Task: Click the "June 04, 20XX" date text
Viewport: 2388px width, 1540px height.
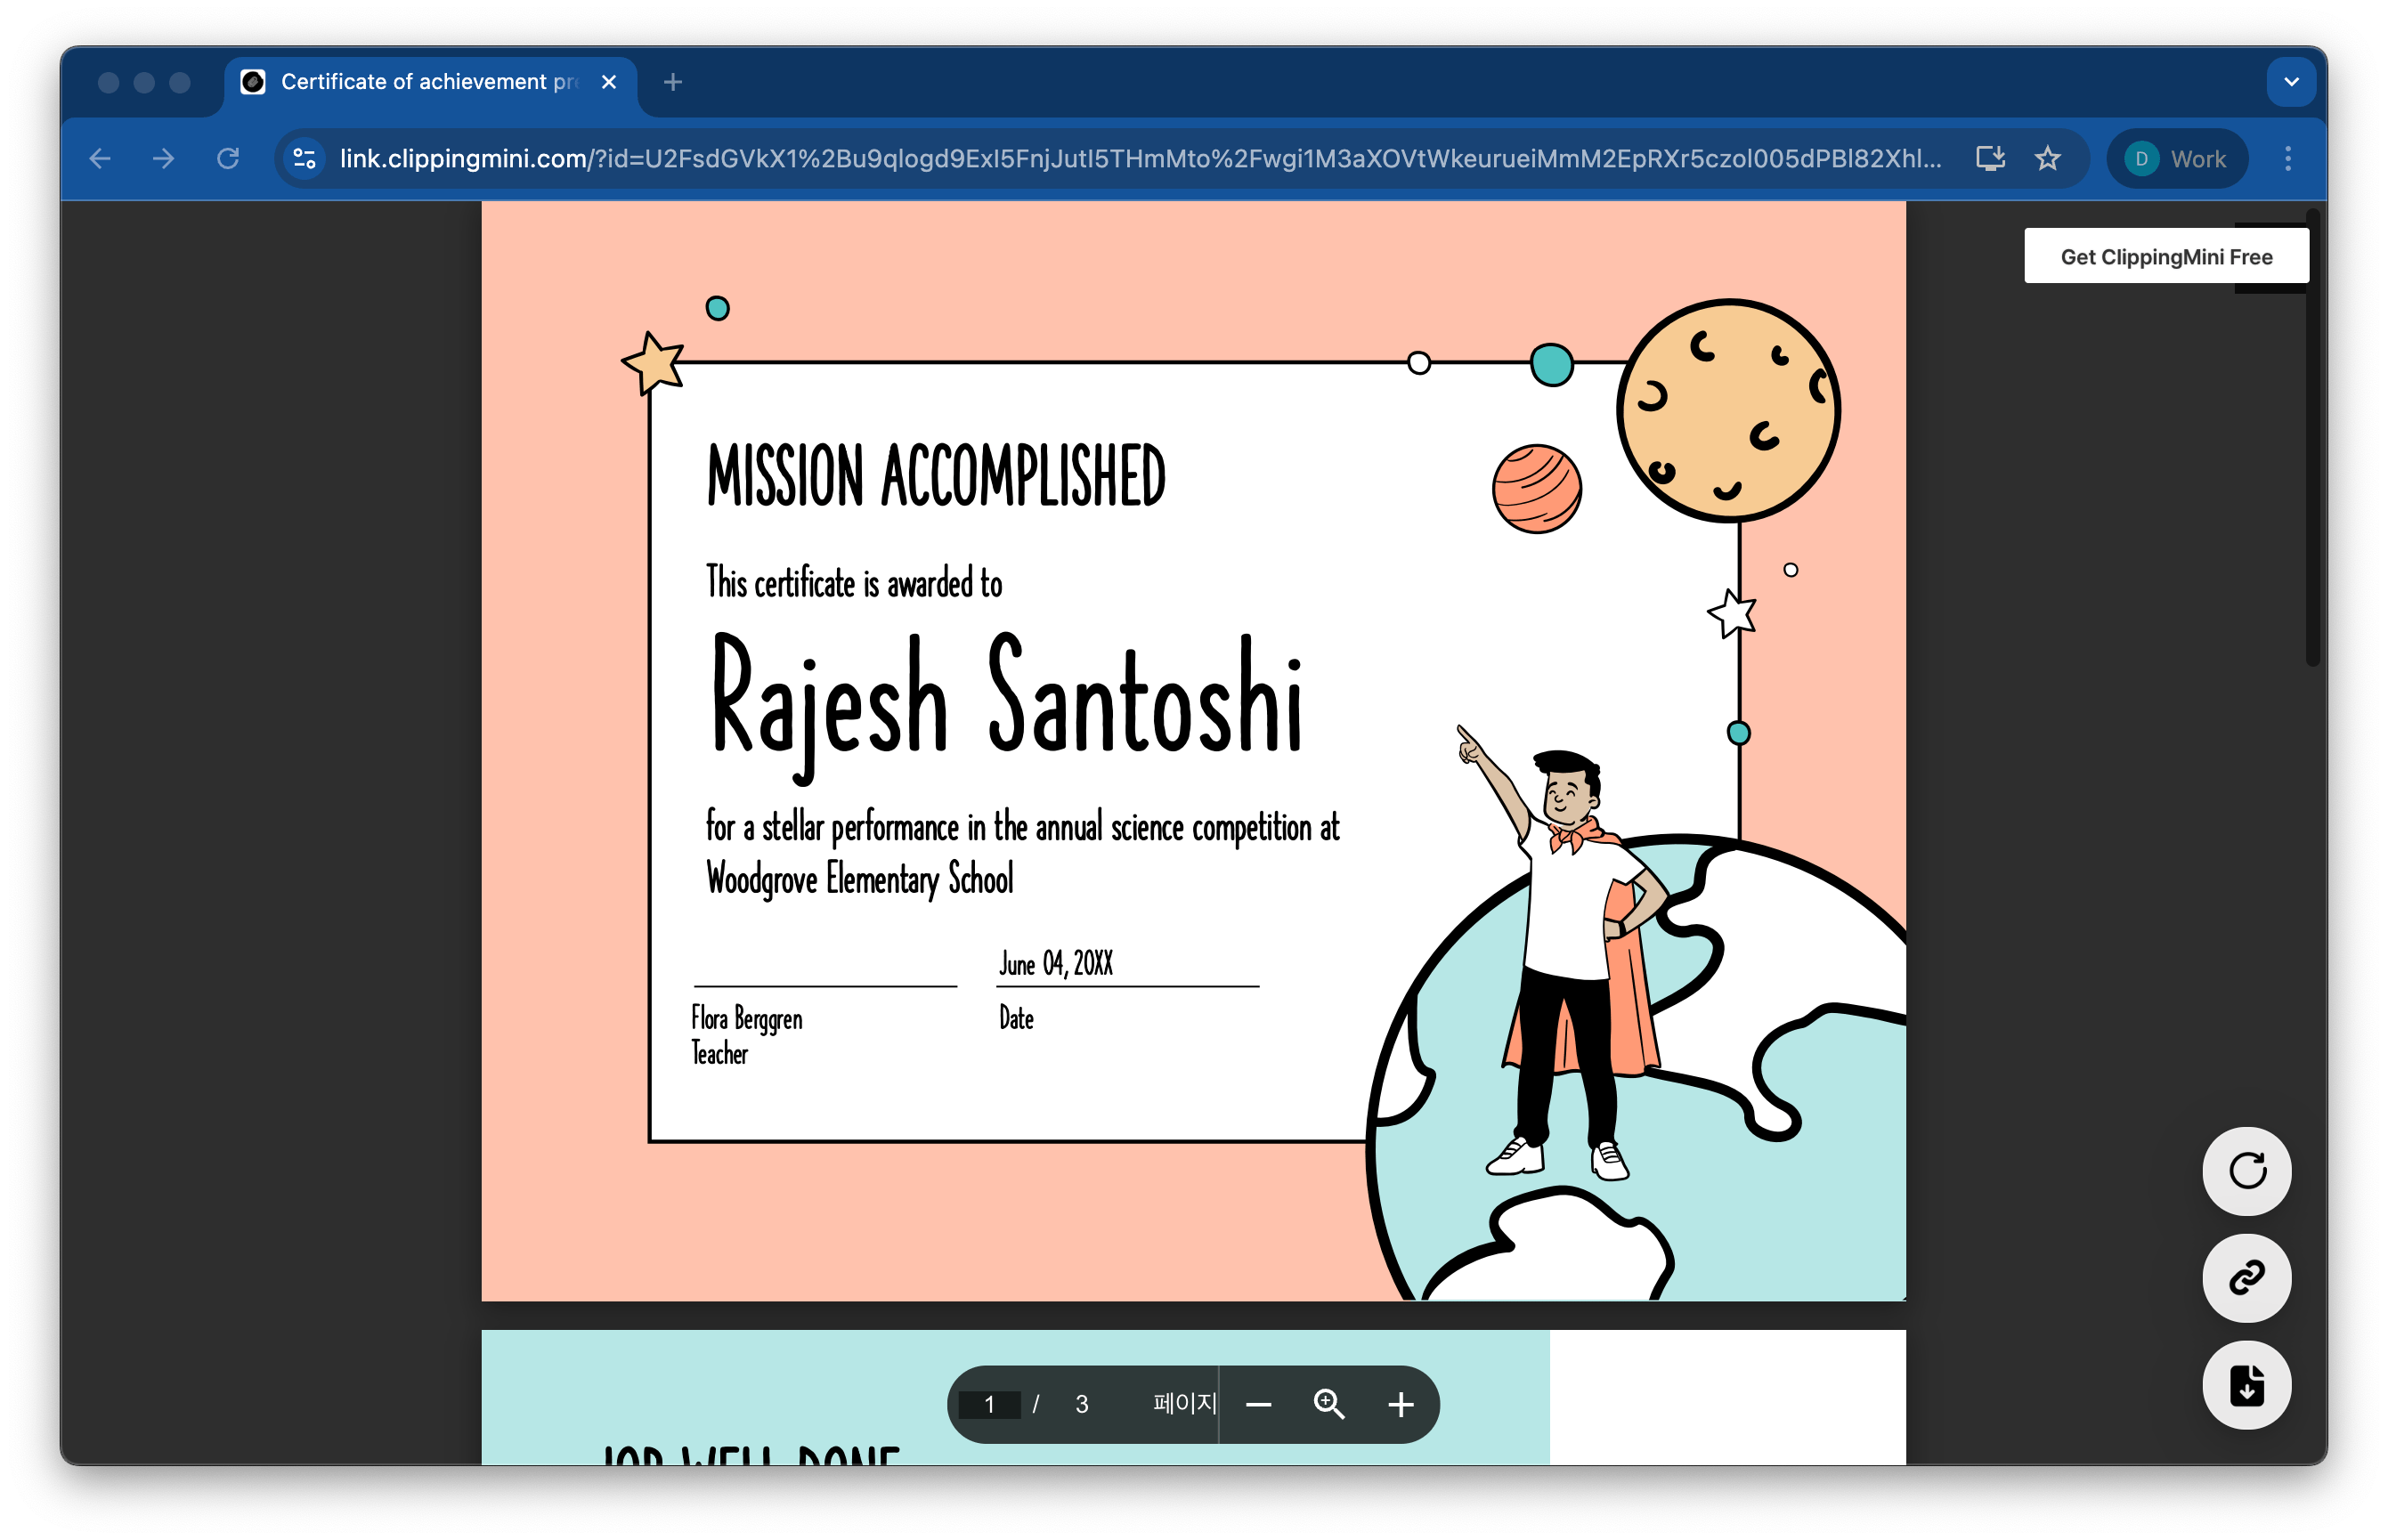Action: pos(1056,964)
